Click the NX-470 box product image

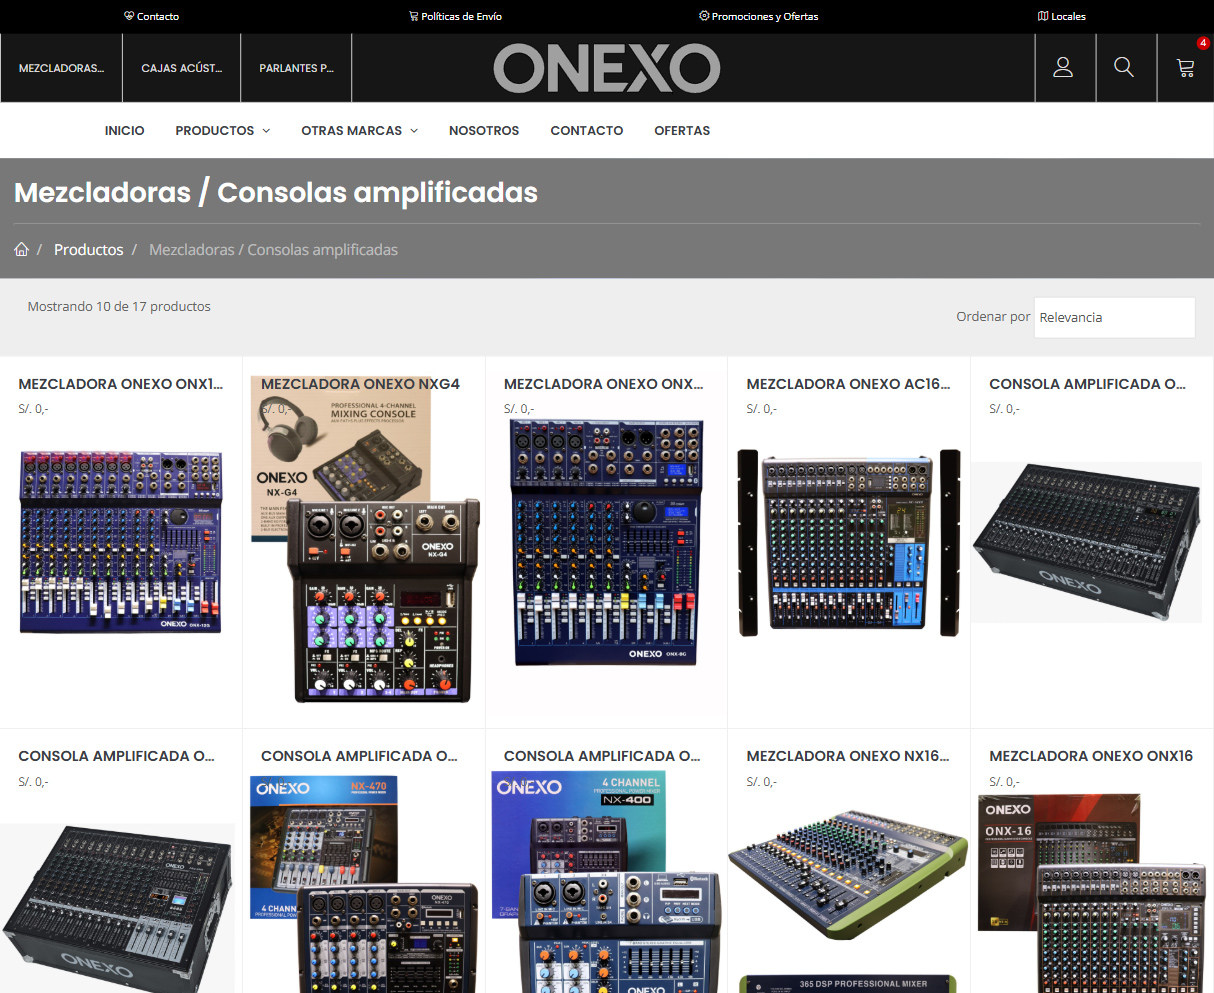[x=362, y=884]
